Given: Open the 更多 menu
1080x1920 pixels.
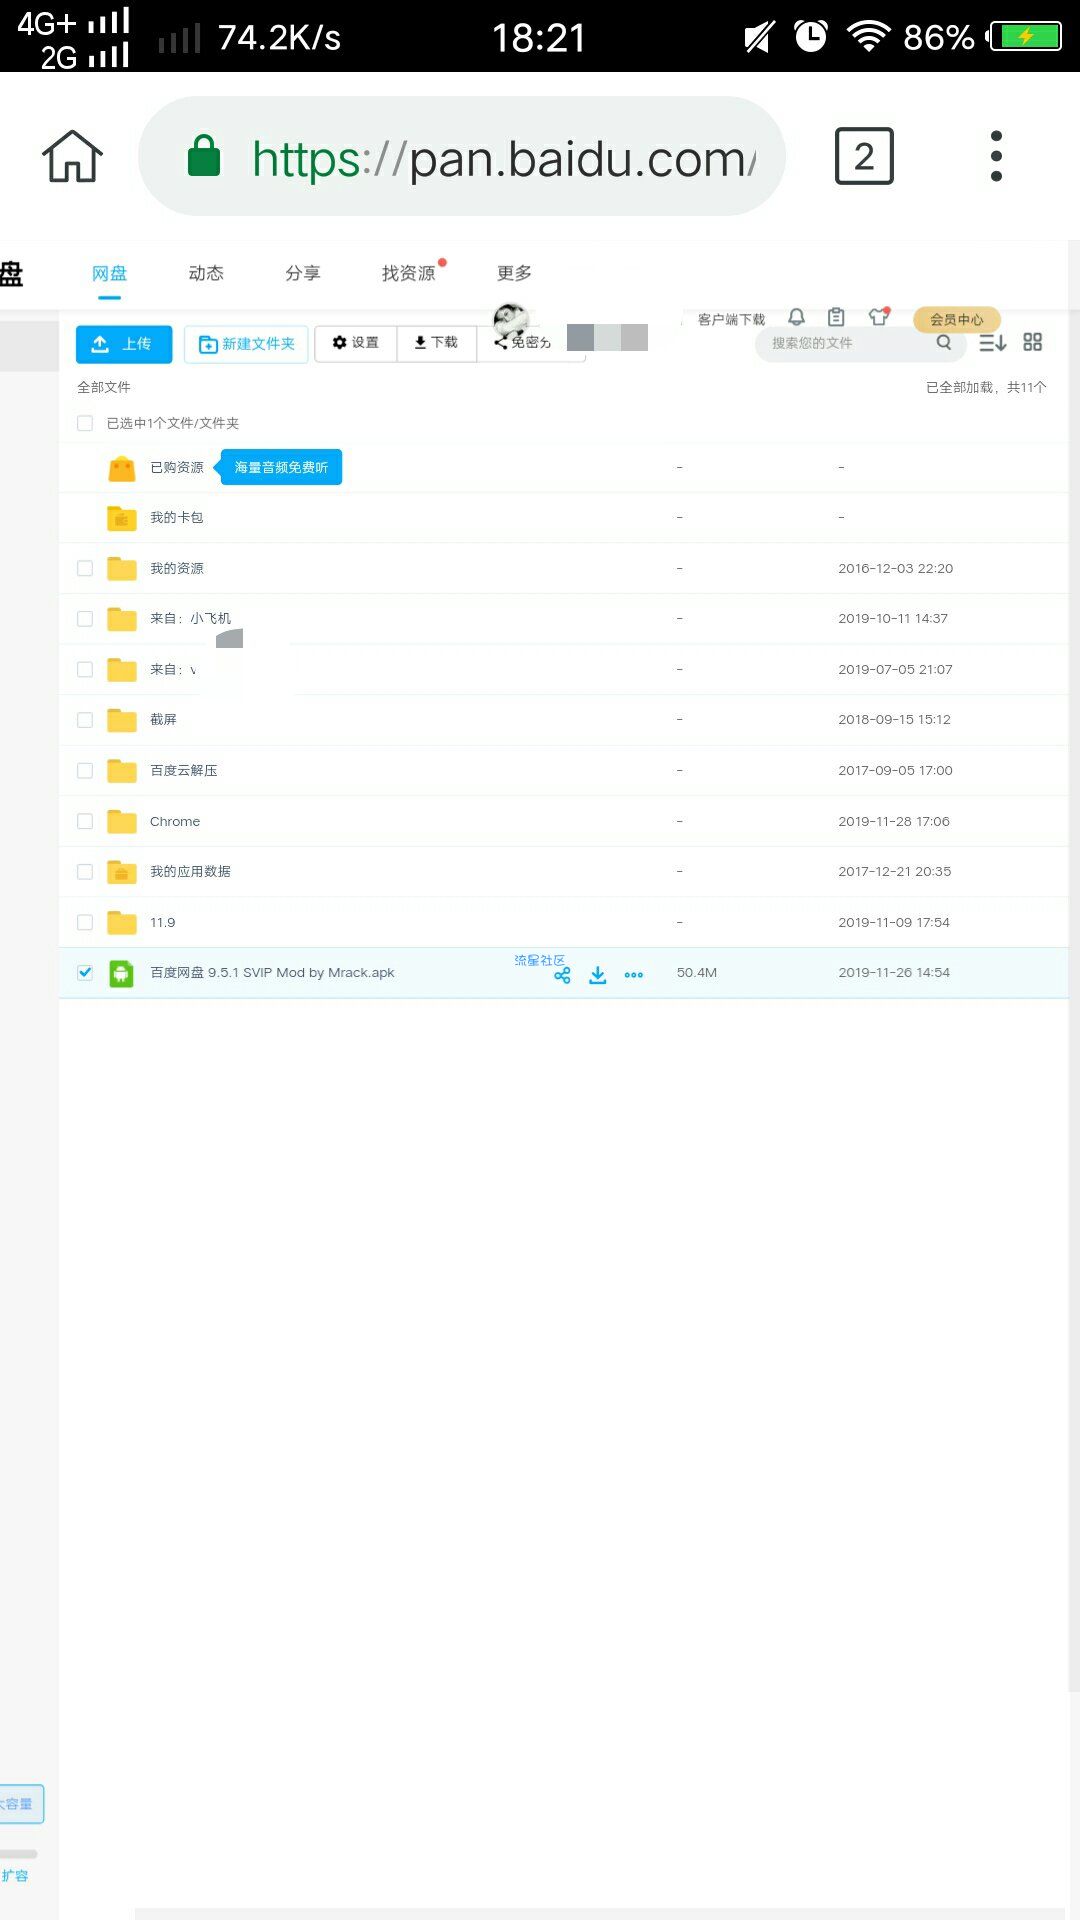Looking at the screenshot, I should pos(514,274).
